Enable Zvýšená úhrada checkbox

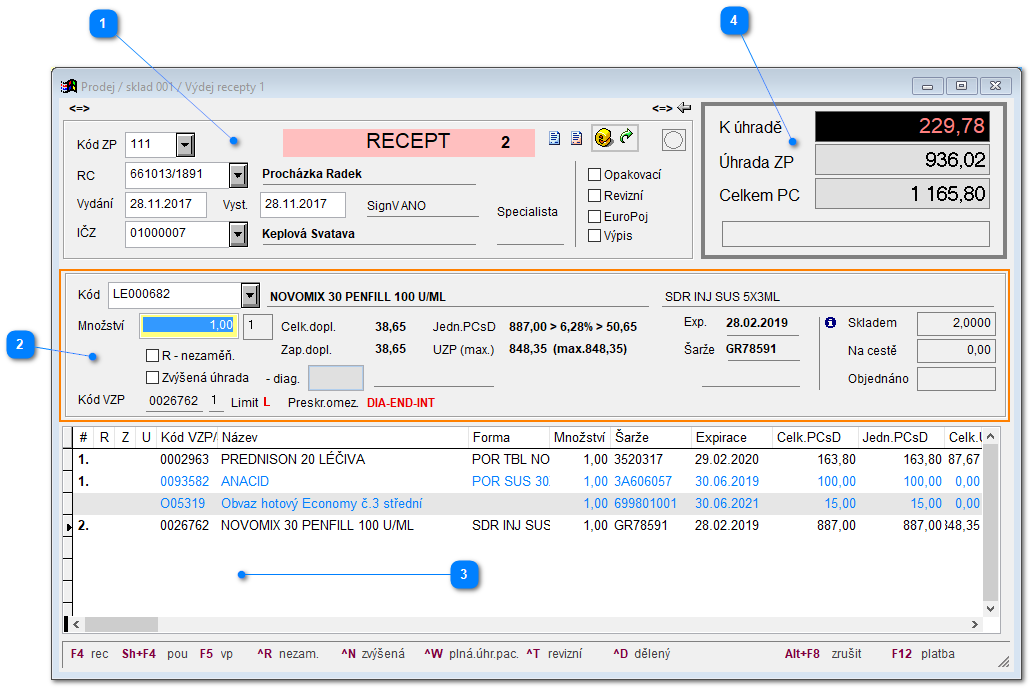[x=152, y=377]
